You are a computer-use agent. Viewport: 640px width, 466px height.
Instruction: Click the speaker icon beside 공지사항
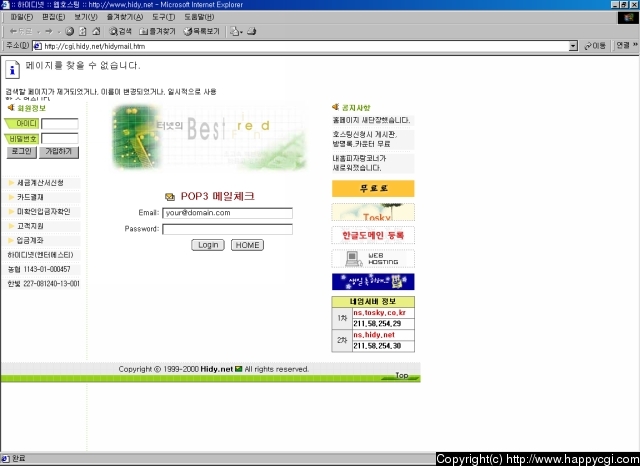pyautogui.click(x=336, y=107)
